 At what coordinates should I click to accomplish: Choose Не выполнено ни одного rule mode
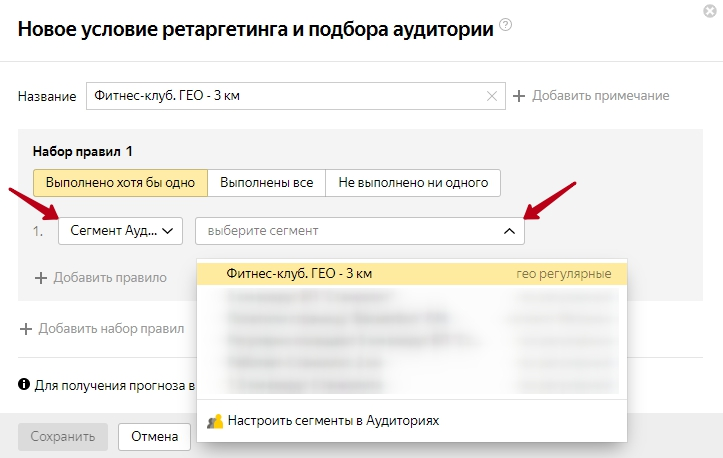coord(413,183)
